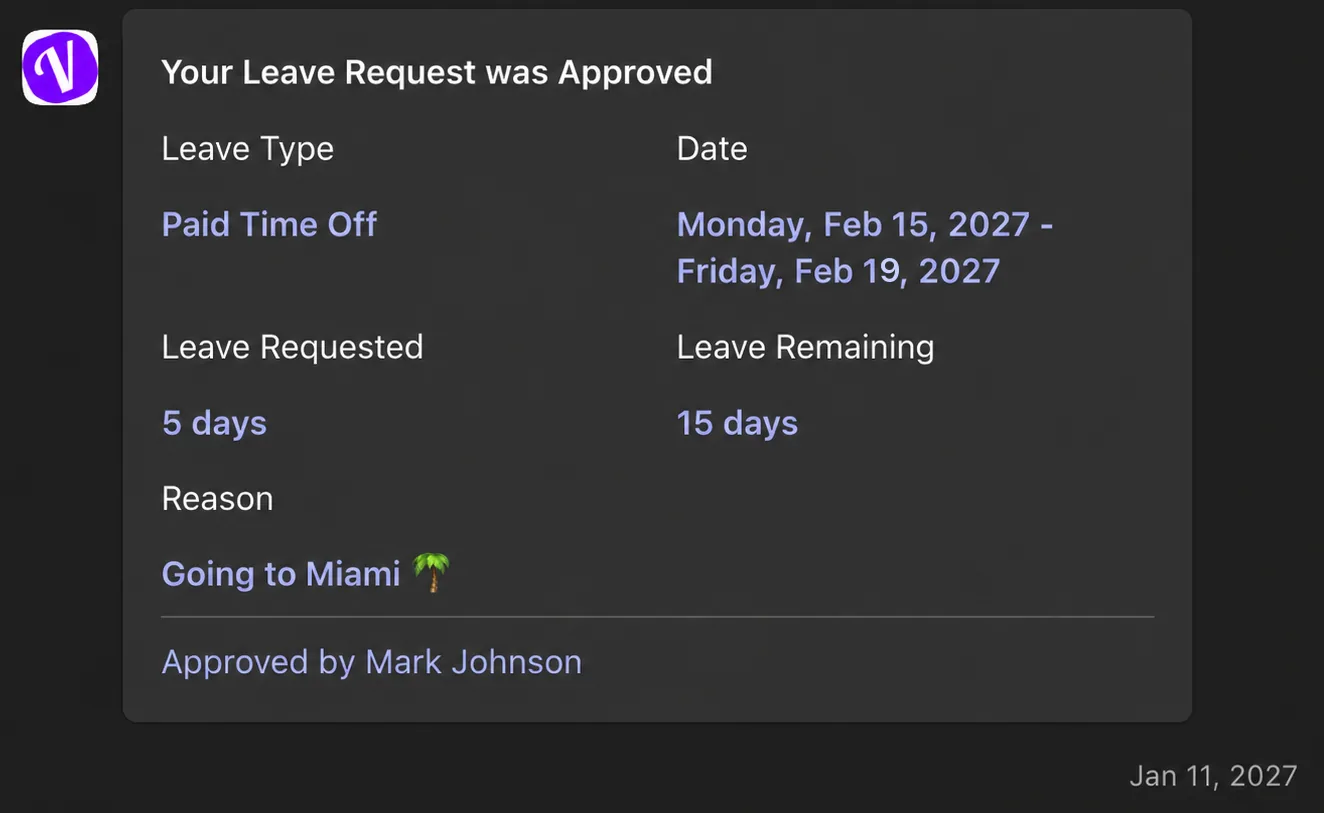Click the 'Date' field label
The height and width of the screenshot is (813, 1324).
click(712, 148)
